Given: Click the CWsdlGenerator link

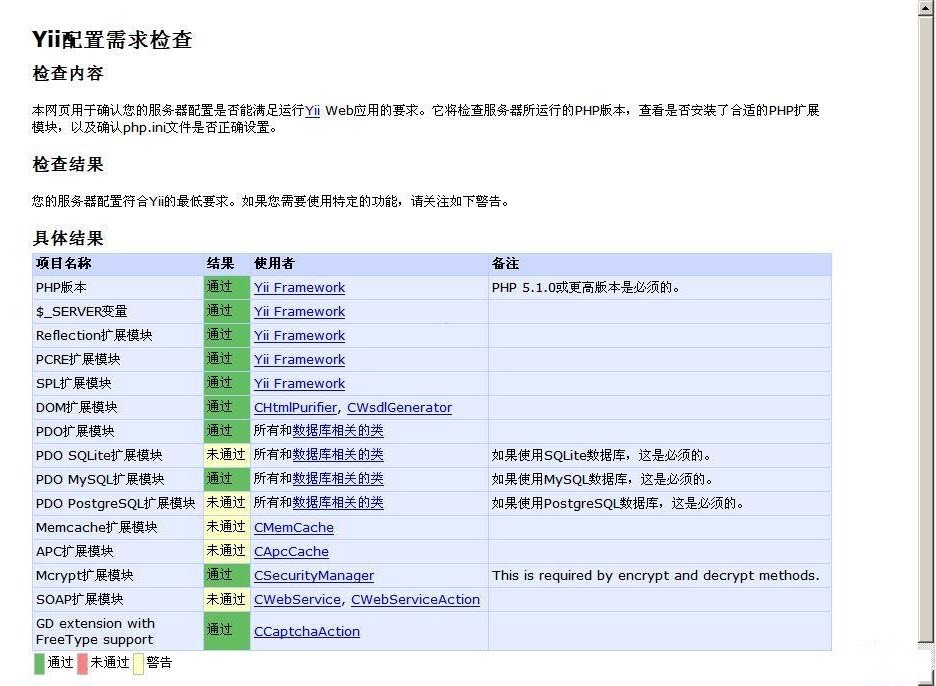Looking at the screenshot, I should tap(399, 407).
